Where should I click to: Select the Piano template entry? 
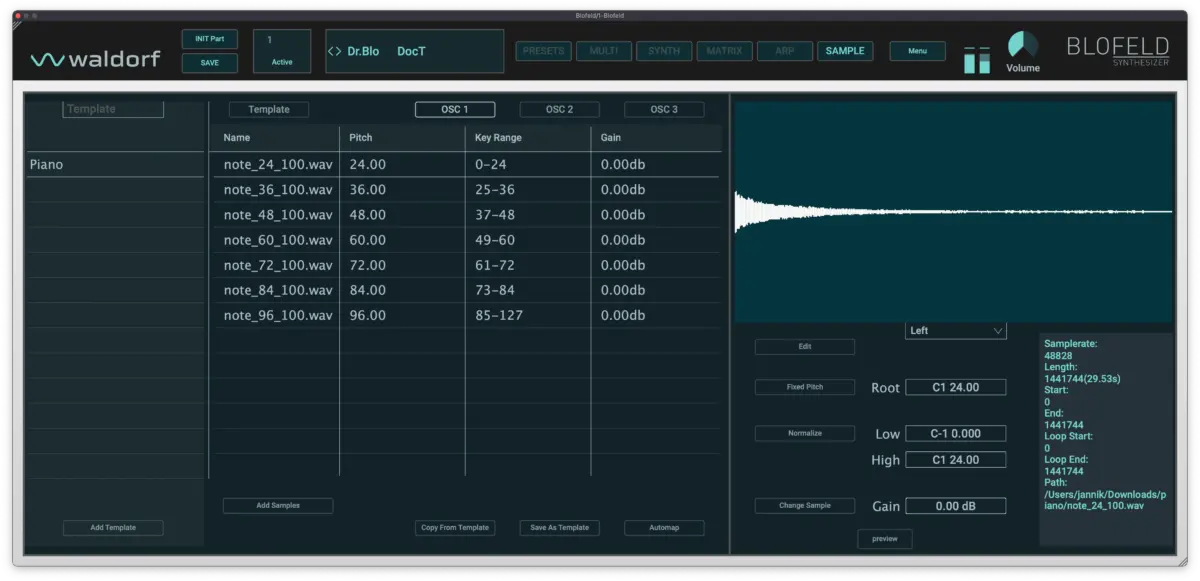[x=115, y=163]
